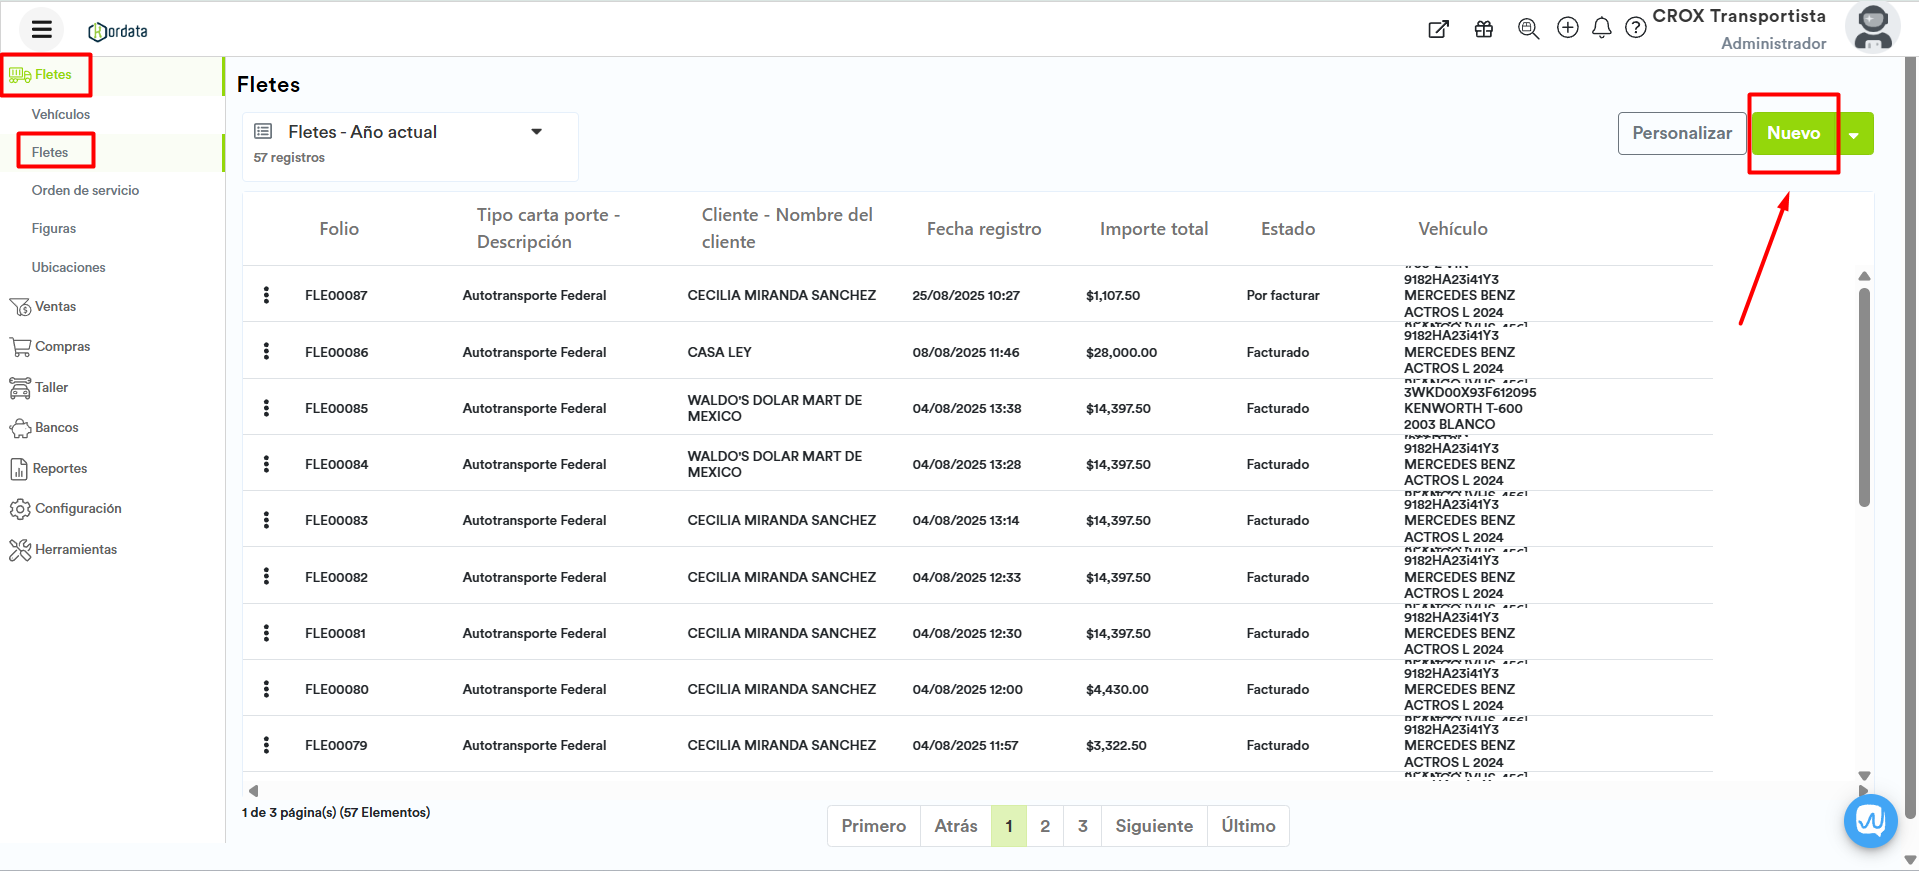Open the chat widget bubble icon
The width and height of the screenshot is (1919, 871).
pos(1870,821)
